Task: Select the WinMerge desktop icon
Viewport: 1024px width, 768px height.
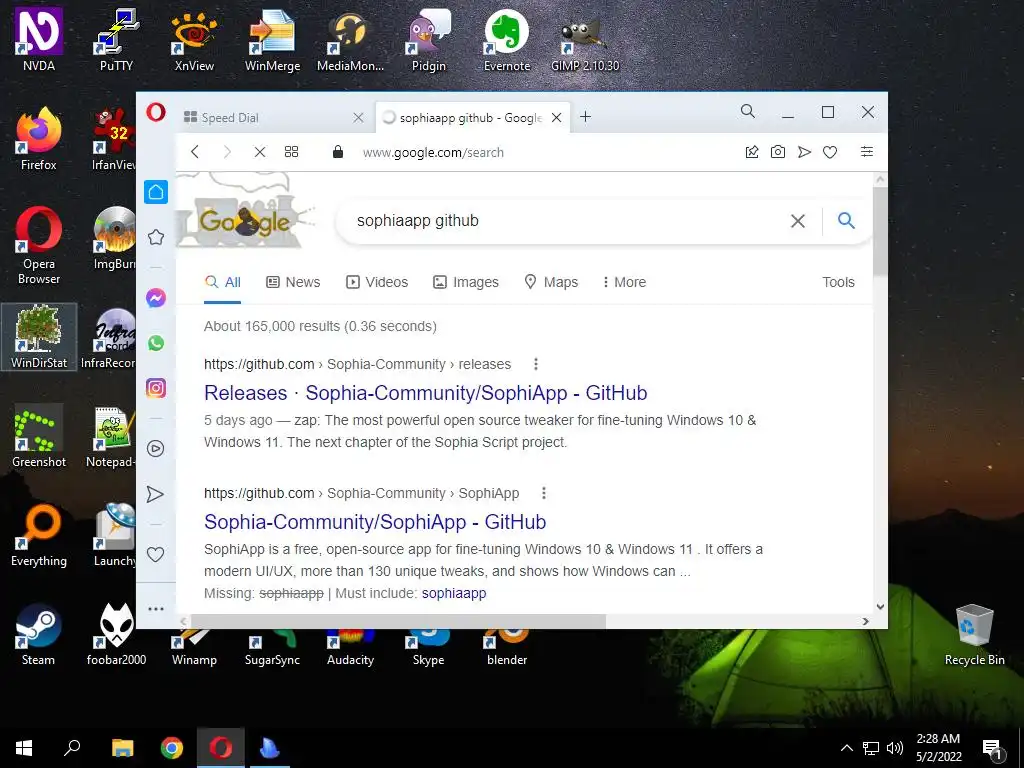Action: (x=272, y=39)
